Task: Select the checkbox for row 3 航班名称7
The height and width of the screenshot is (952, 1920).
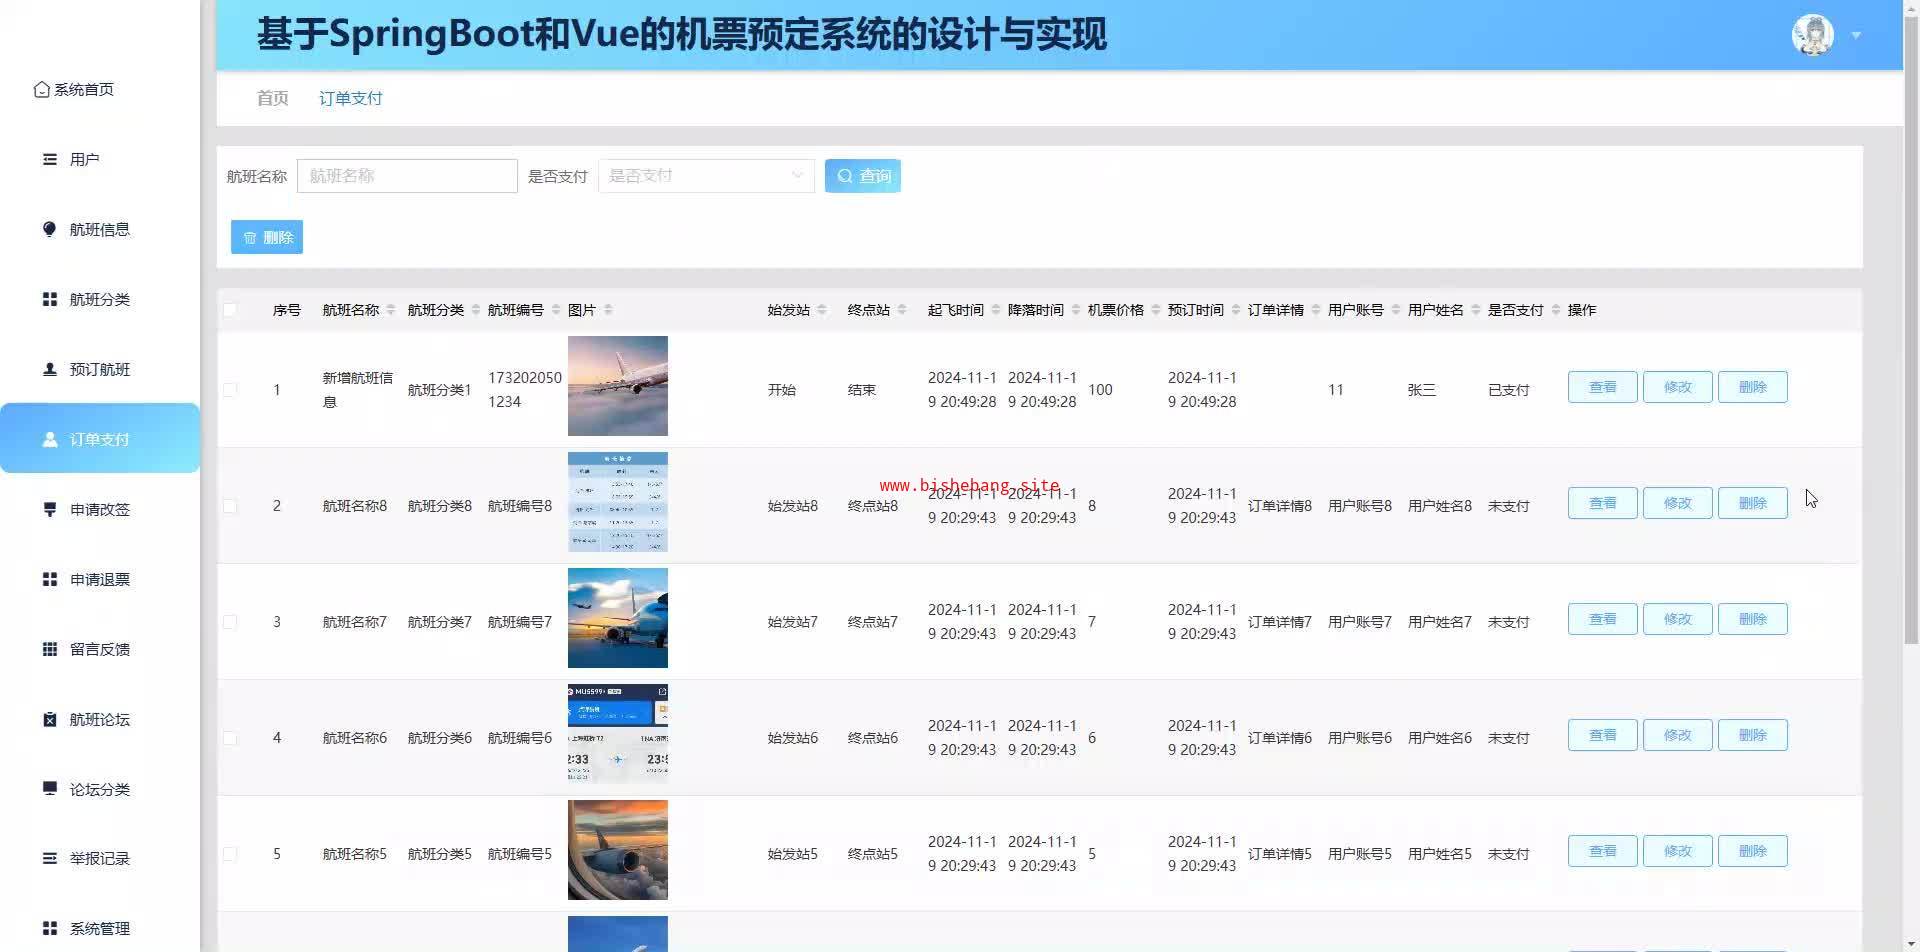Action: [230, 622]
